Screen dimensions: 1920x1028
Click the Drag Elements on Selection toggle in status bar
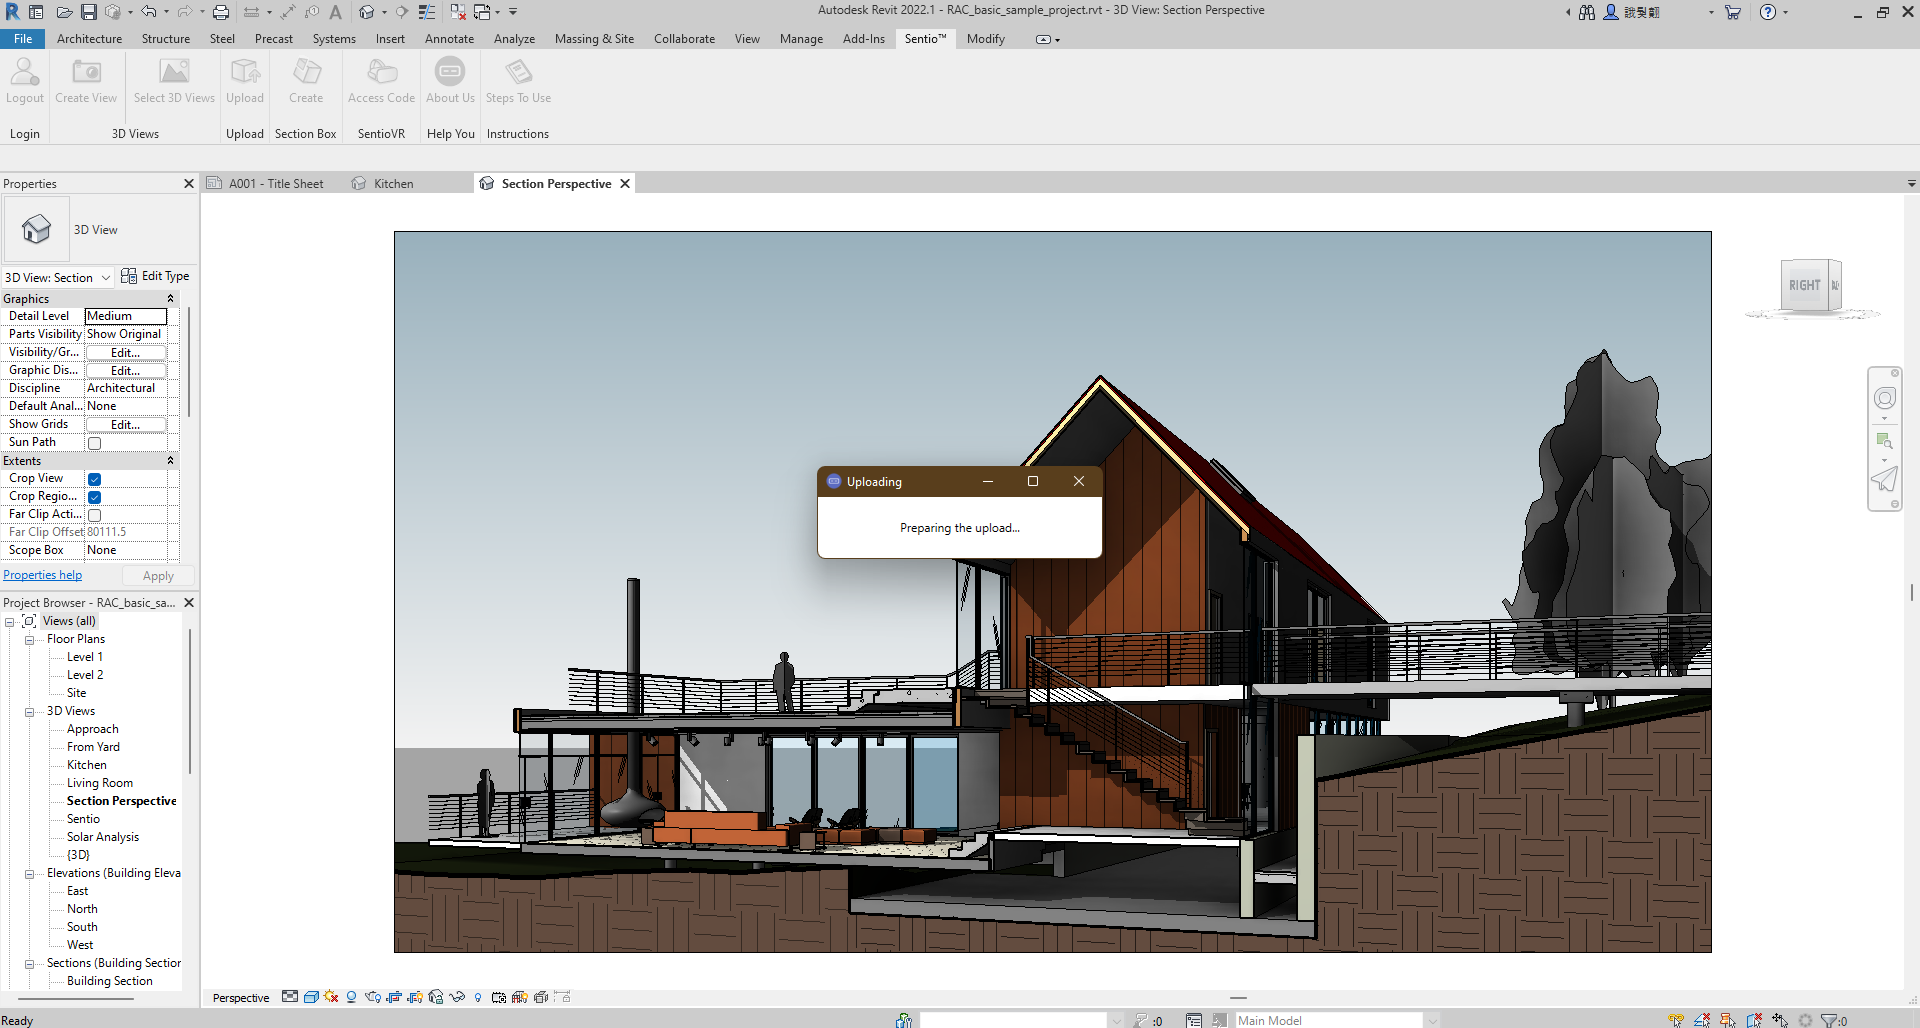[1780, 1020]
